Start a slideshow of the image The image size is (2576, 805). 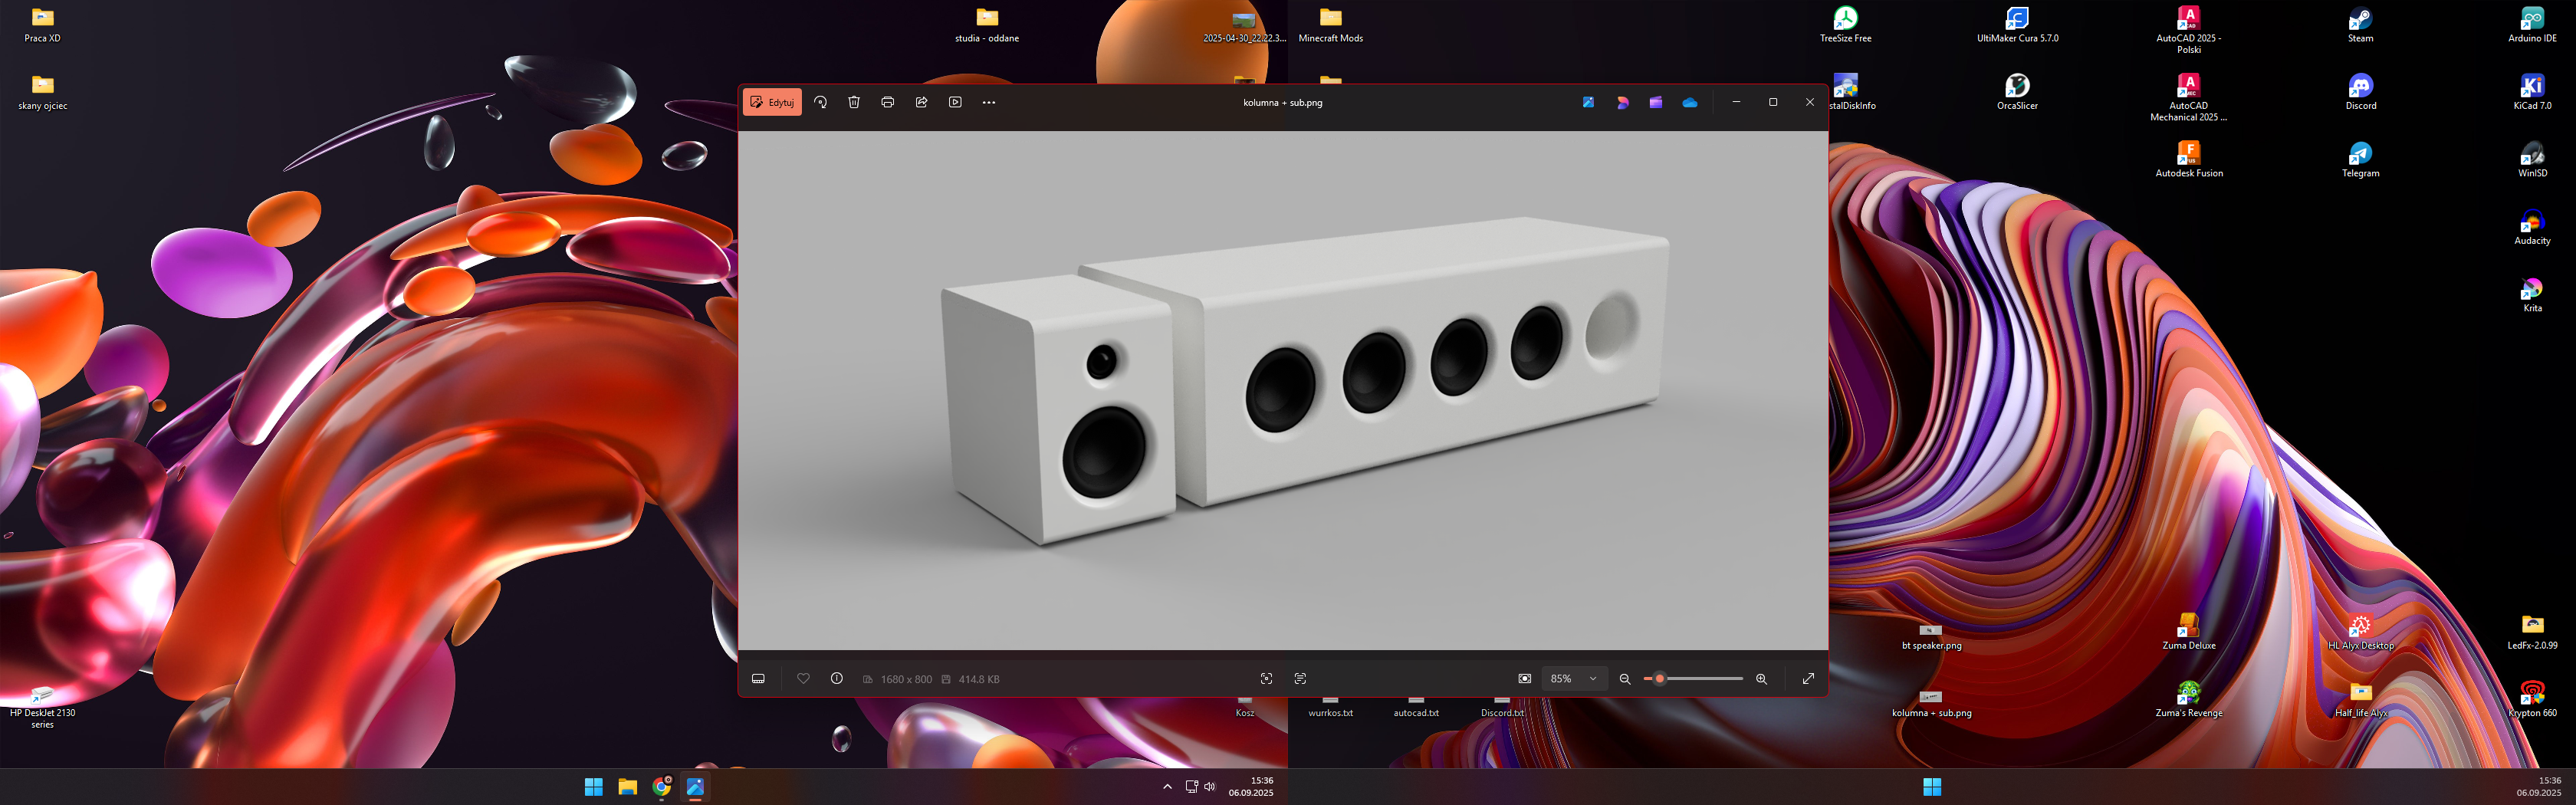point(955,102)
